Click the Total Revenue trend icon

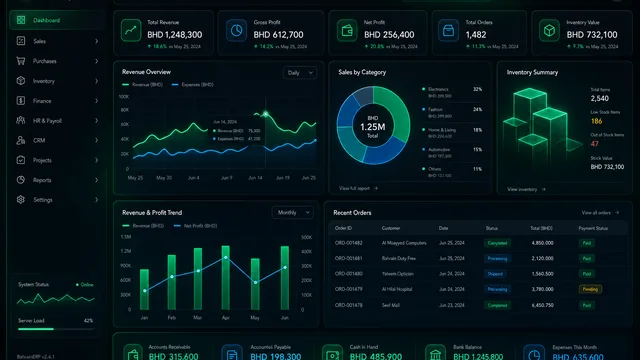pyautogui.click(x=131, y=30)
